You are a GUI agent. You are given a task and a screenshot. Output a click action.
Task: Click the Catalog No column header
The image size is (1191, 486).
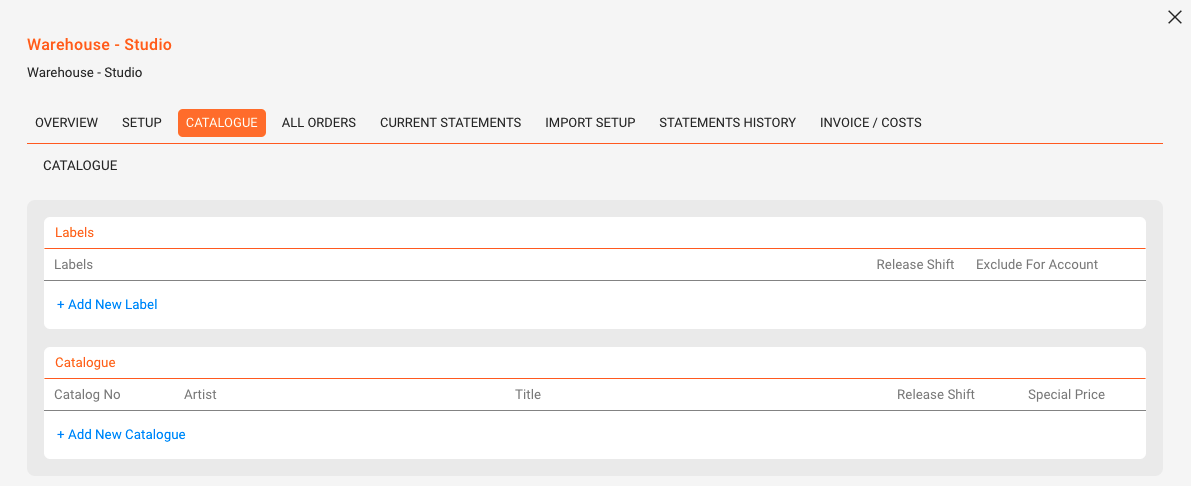pyautogui.click(x=87, y=395)
